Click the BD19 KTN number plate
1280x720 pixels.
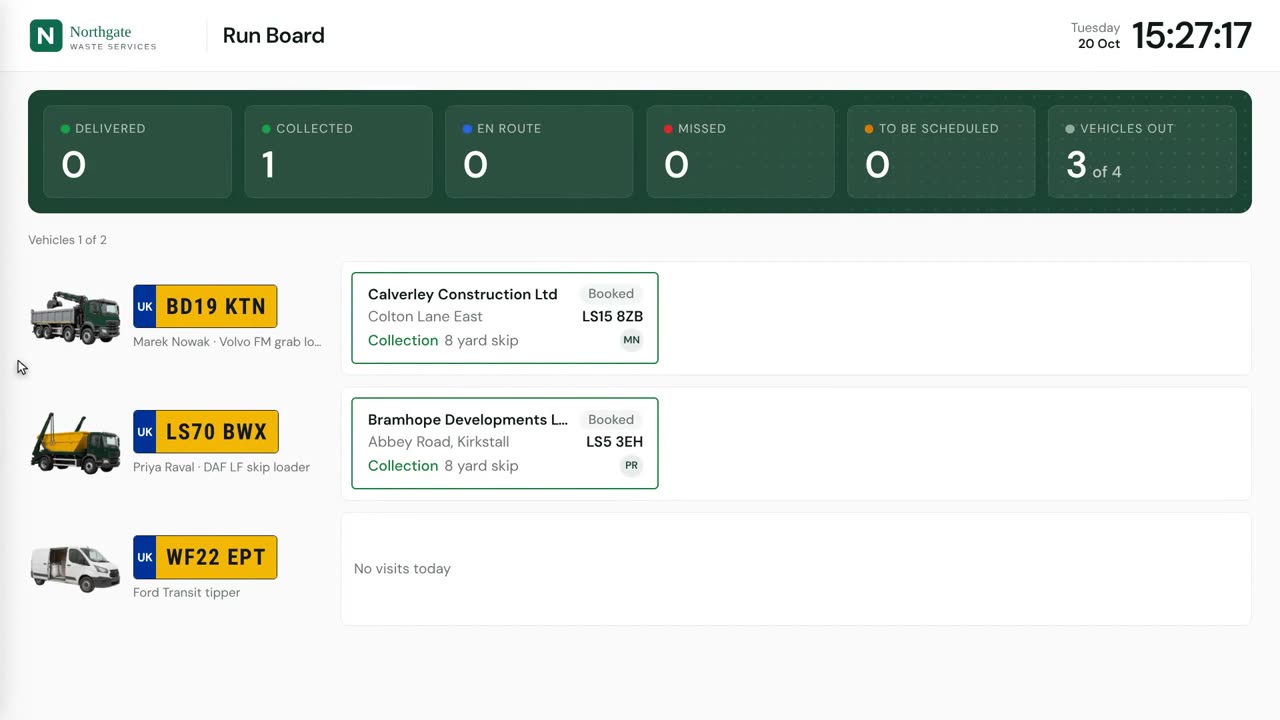click(205, 306)
